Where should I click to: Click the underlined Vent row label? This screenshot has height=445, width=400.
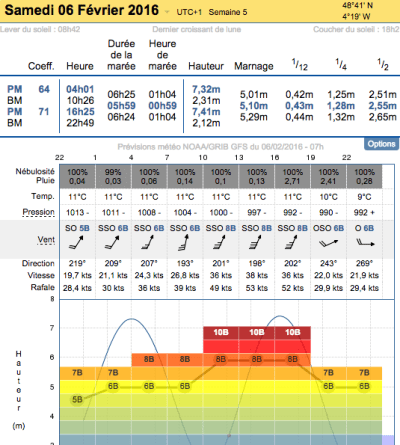click(x=46, y=240)
